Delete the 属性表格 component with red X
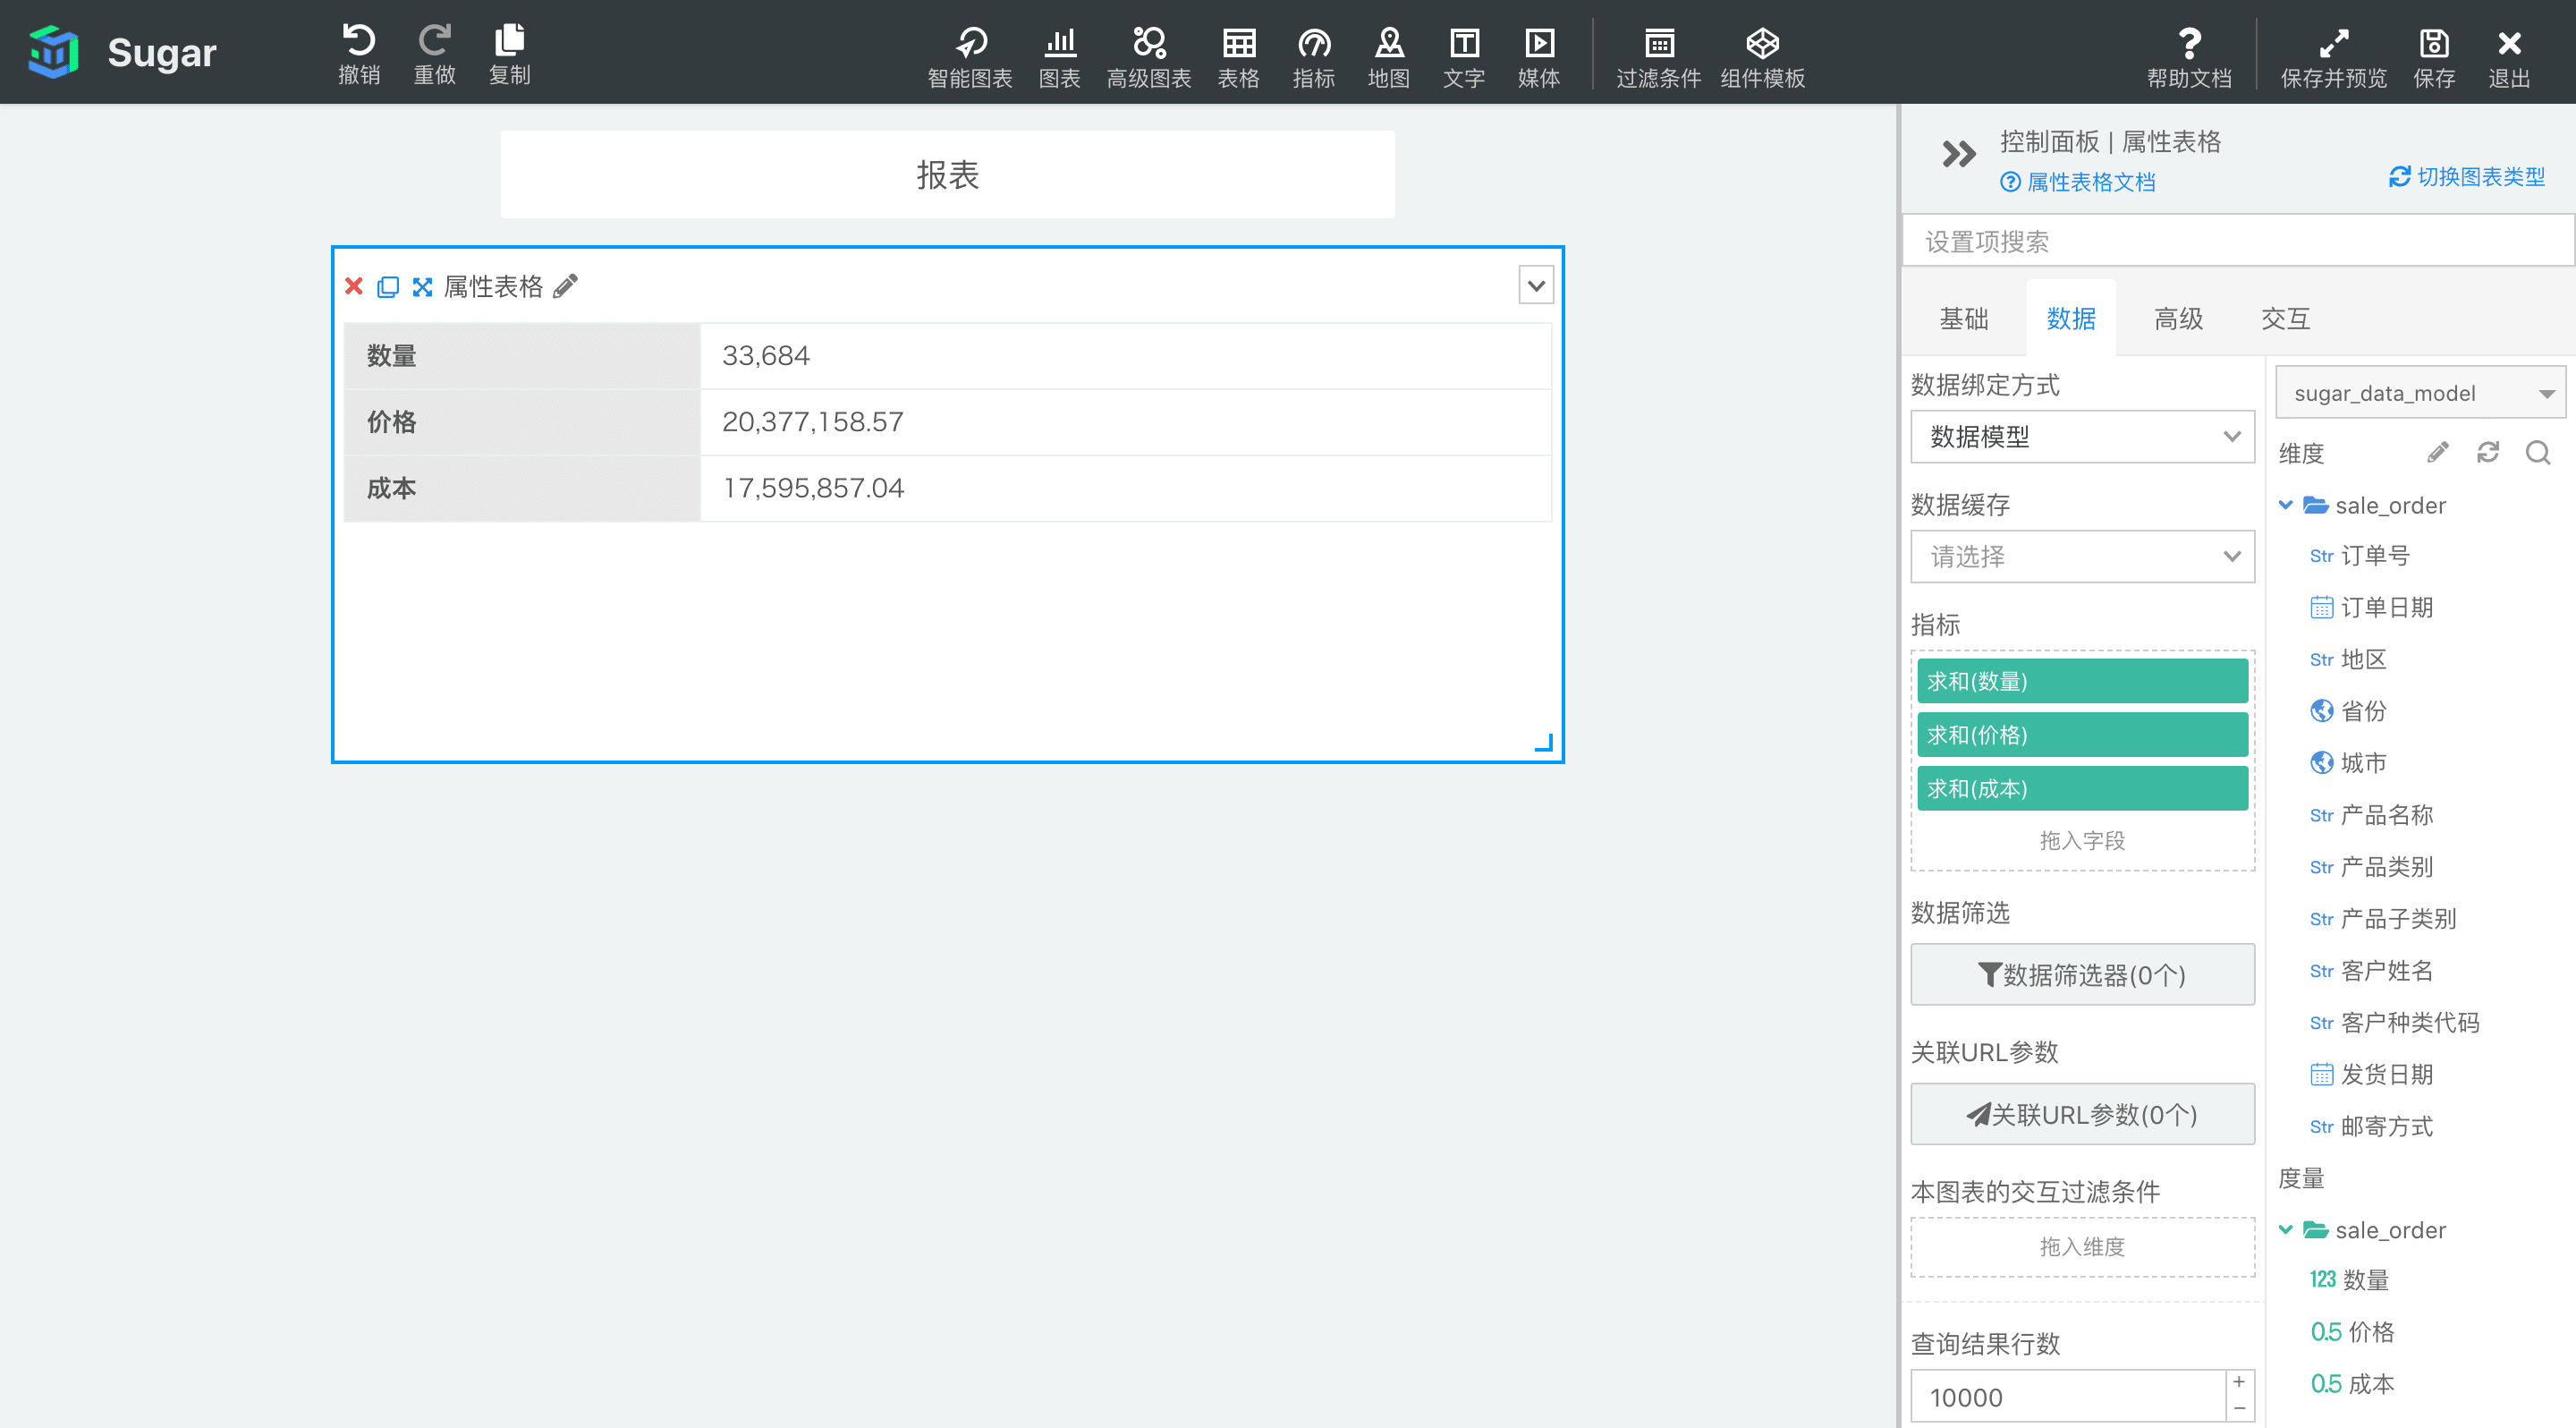 coord(353,287)
